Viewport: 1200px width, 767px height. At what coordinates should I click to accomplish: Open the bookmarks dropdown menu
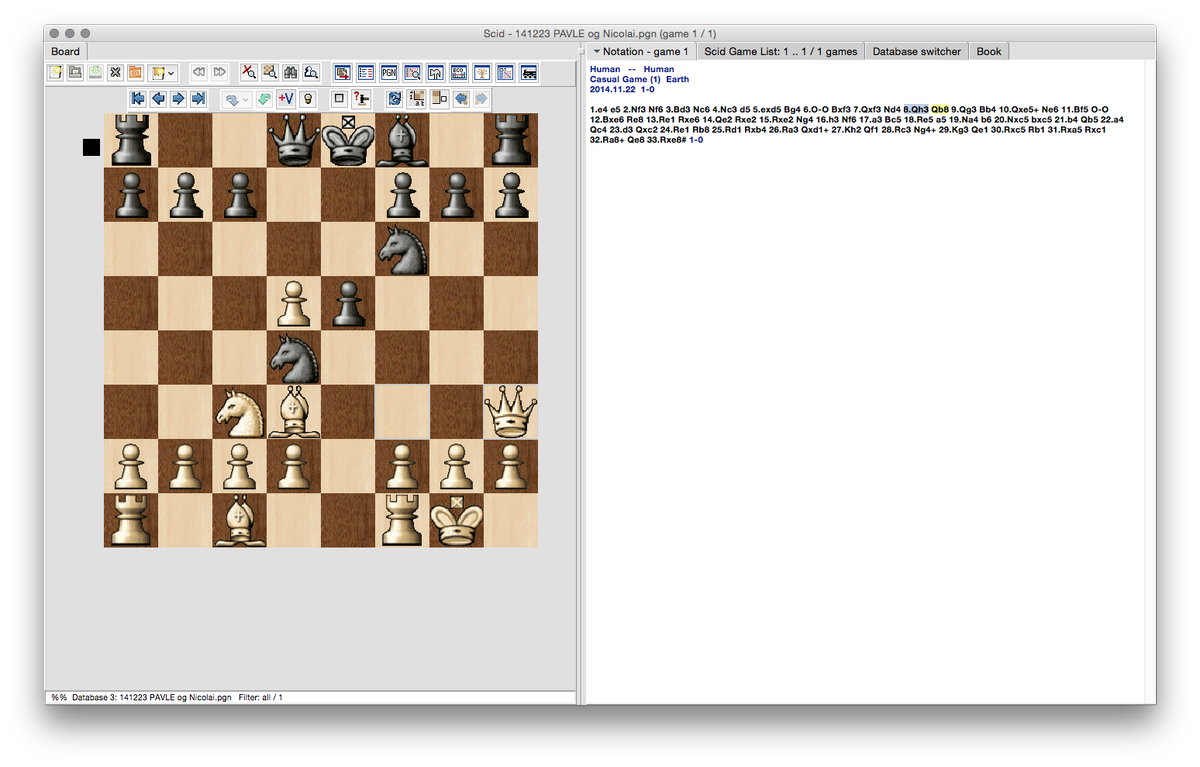[163, 72]
